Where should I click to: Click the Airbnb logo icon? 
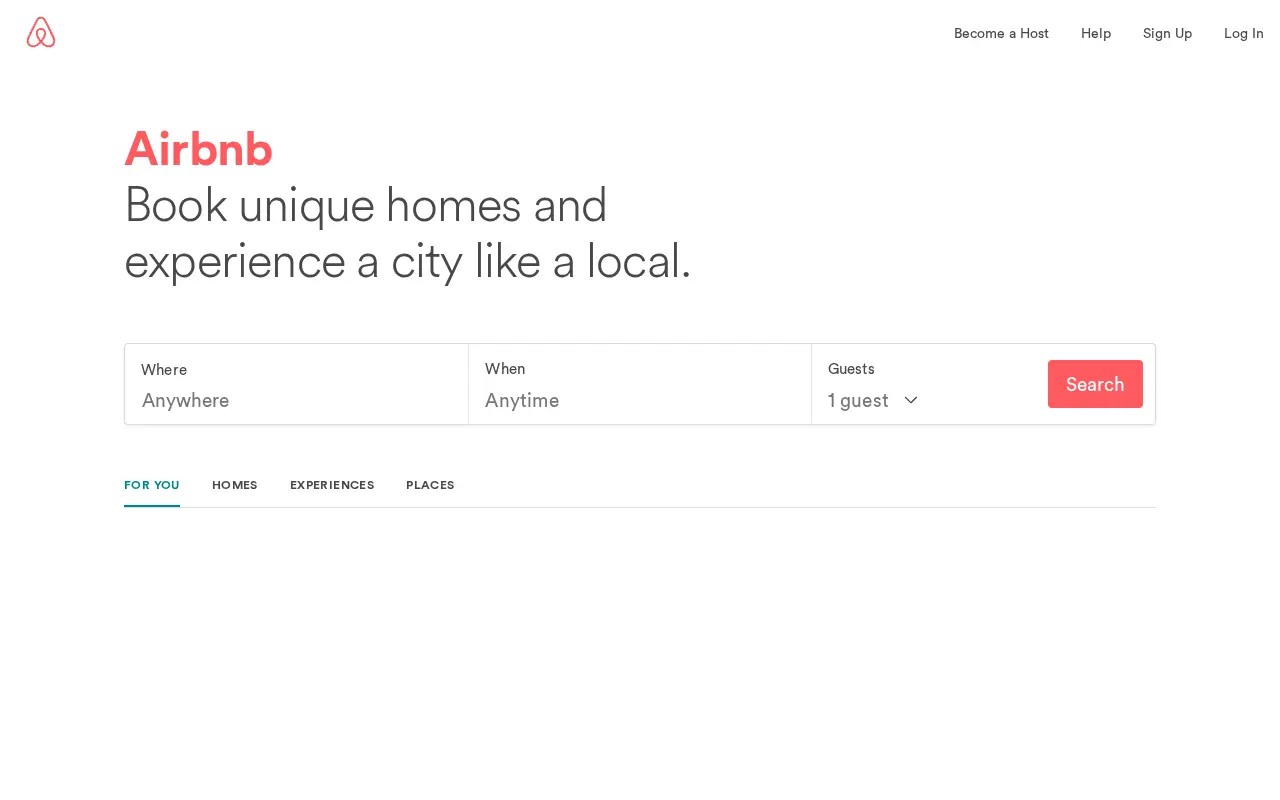41,32
